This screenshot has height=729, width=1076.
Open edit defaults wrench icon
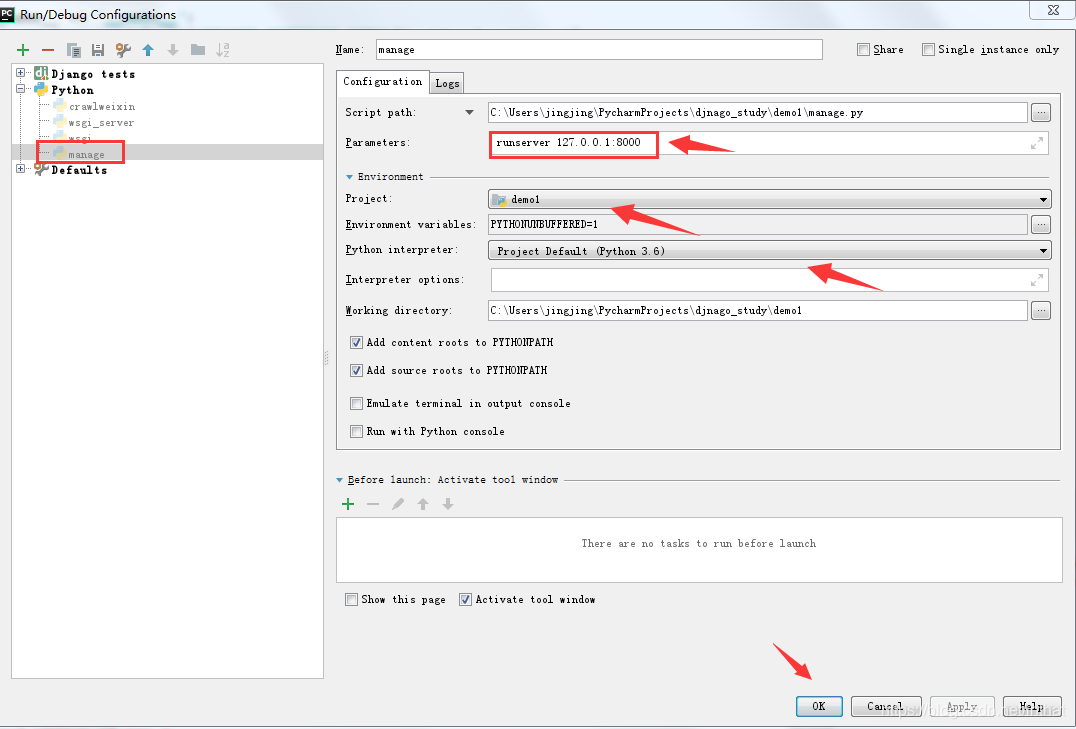(123, 50)
